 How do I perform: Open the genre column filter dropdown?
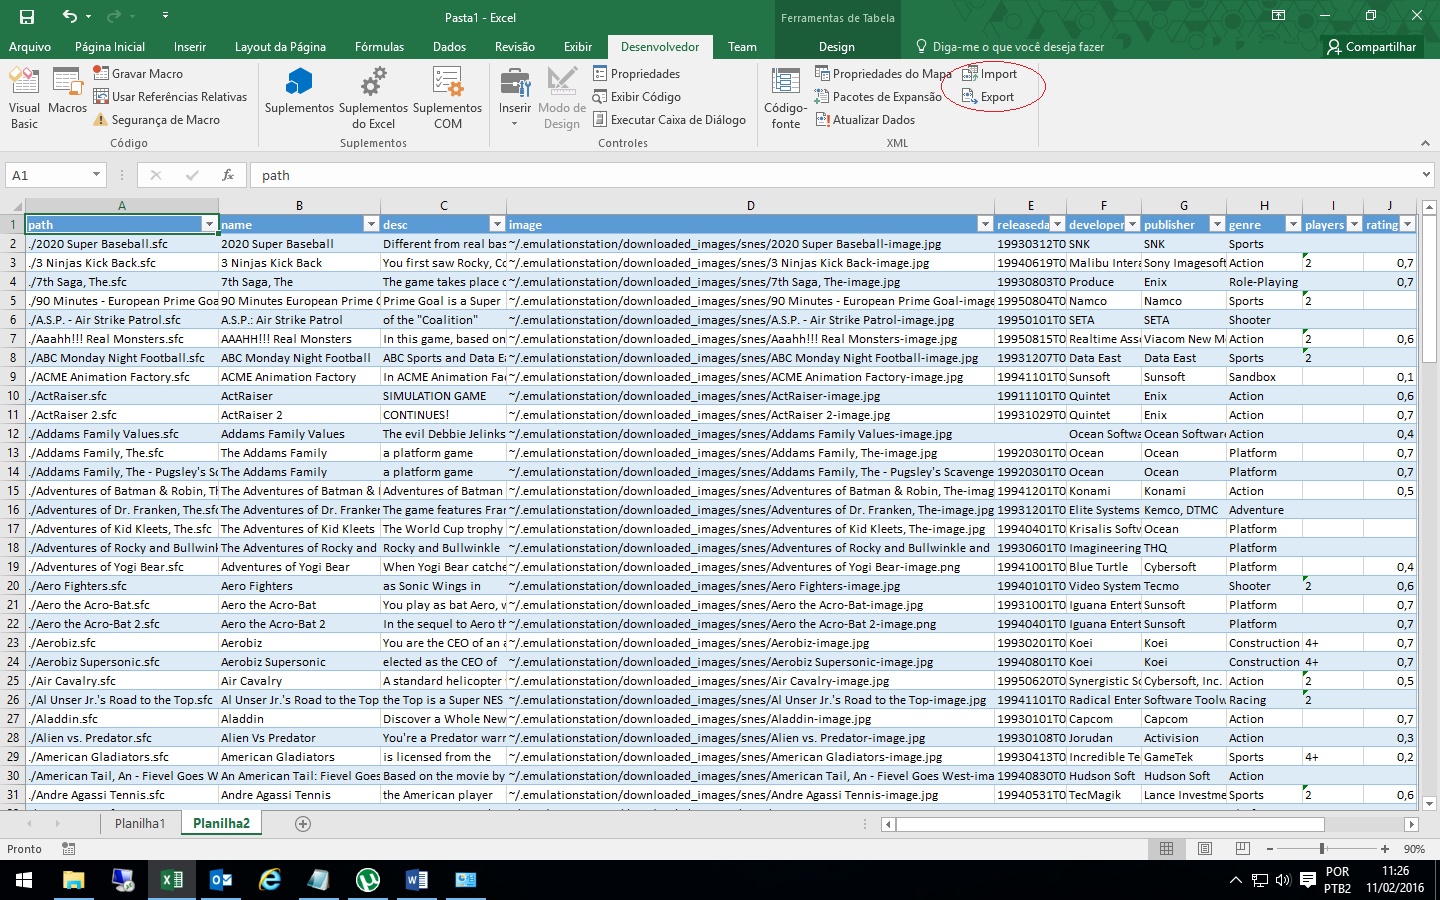1293,224
